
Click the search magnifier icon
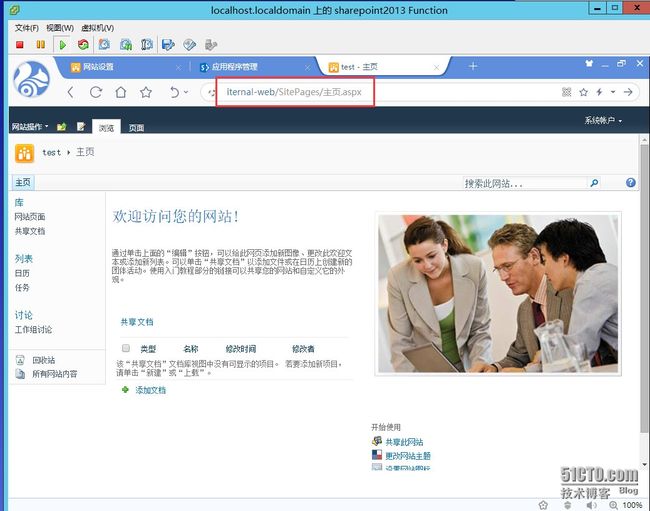click(594, 183)
